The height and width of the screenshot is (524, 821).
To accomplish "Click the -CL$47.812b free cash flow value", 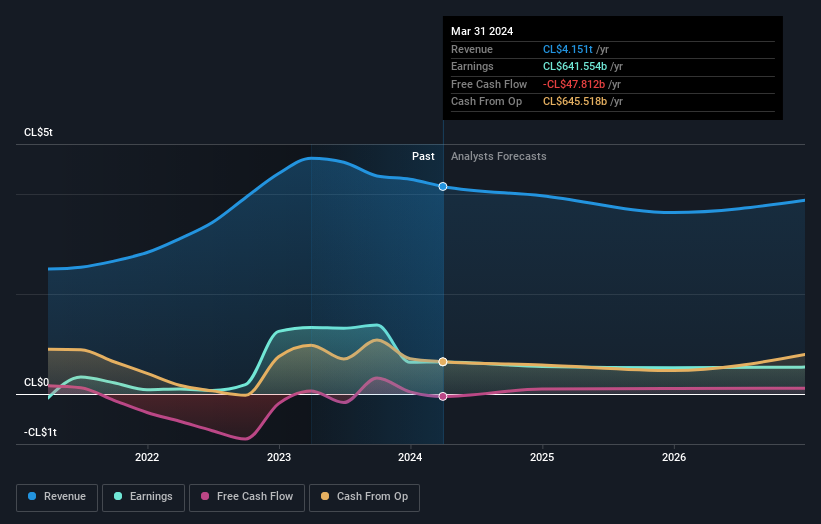I will coord(574,84).
